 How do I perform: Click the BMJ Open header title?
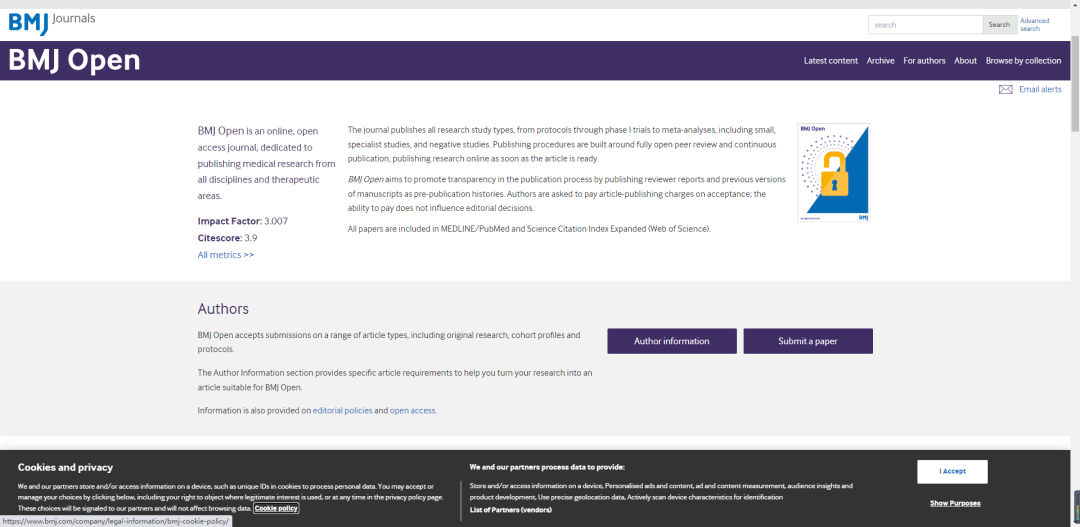pyautogui.click(x=74, y=61)
